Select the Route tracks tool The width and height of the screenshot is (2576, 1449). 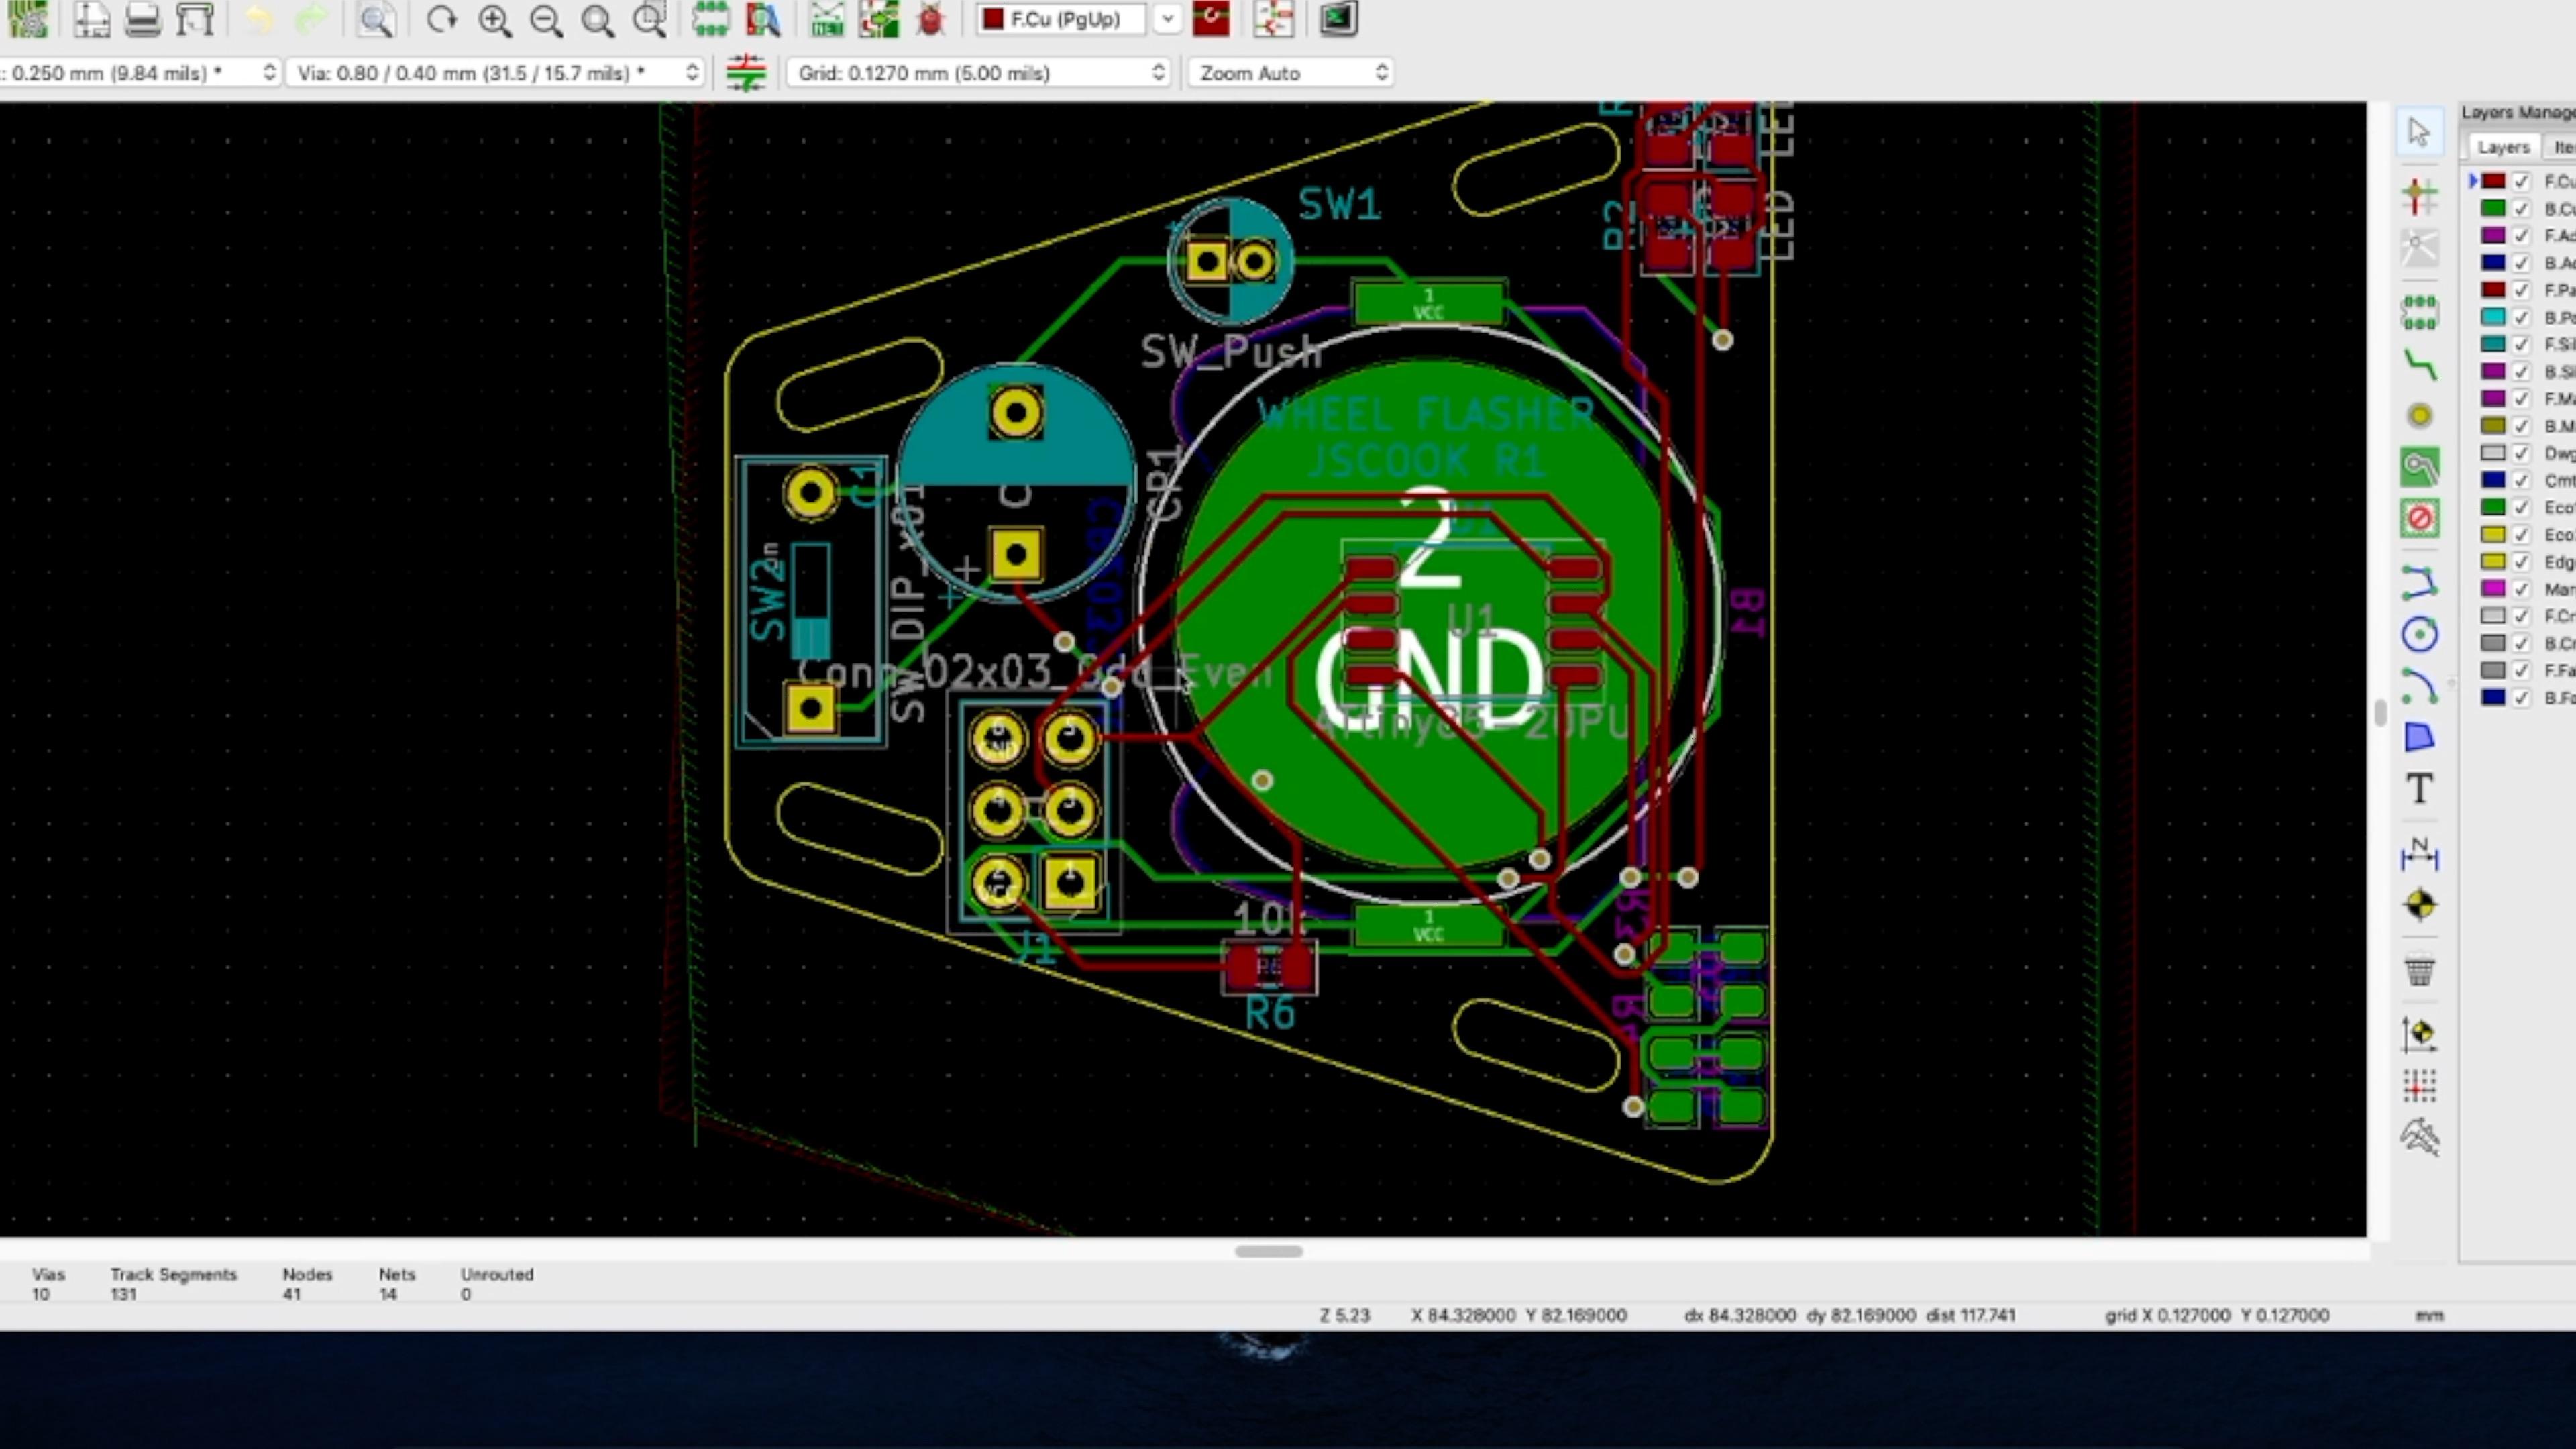click(x=2419, y=365)
